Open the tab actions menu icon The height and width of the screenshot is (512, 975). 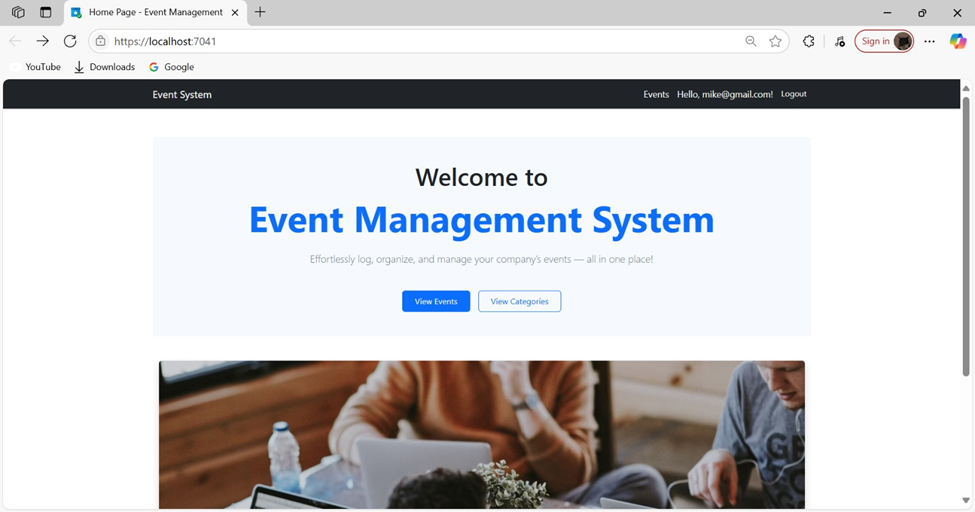[x=45, y=12]
